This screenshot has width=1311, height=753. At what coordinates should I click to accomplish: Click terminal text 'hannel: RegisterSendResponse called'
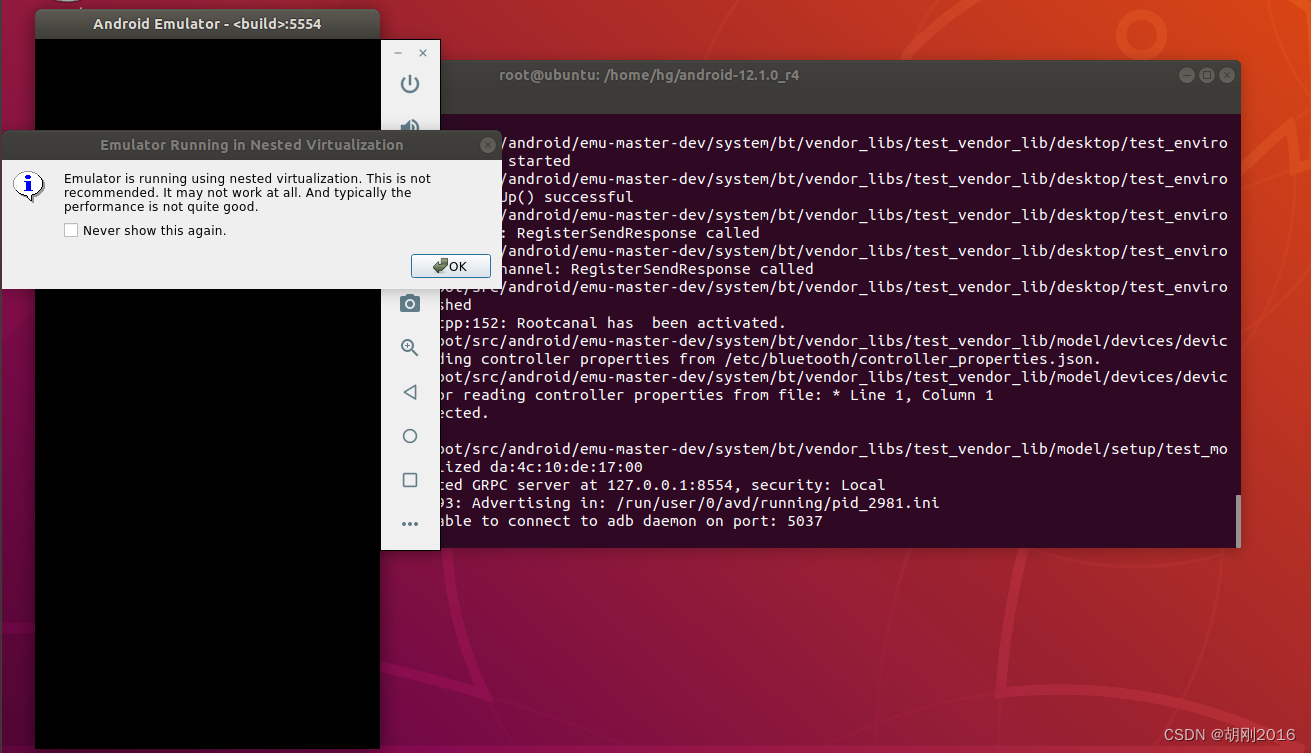point(657,269)
